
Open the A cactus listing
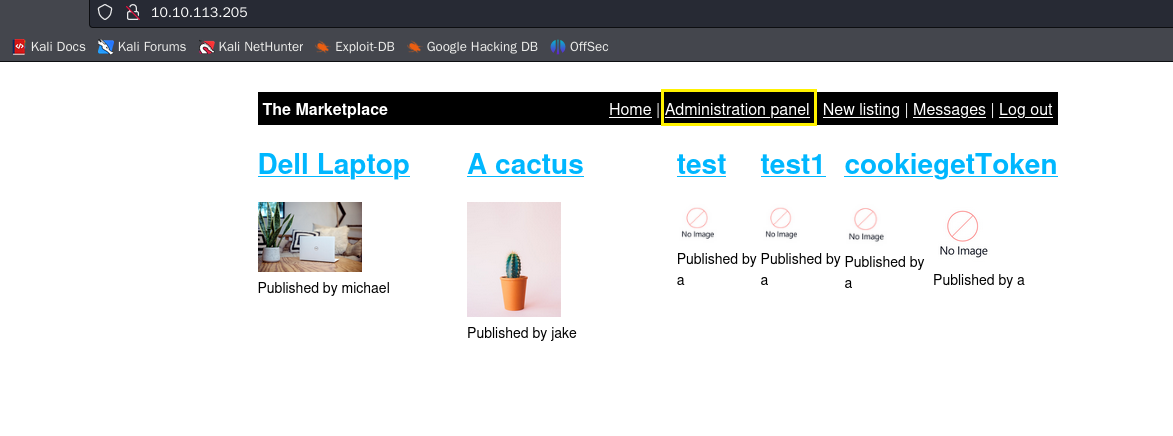525,164
